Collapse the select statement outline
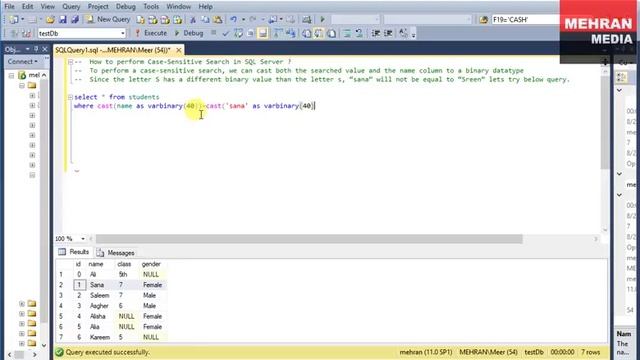This screenshot has height=360, width=640. [70, 97]
